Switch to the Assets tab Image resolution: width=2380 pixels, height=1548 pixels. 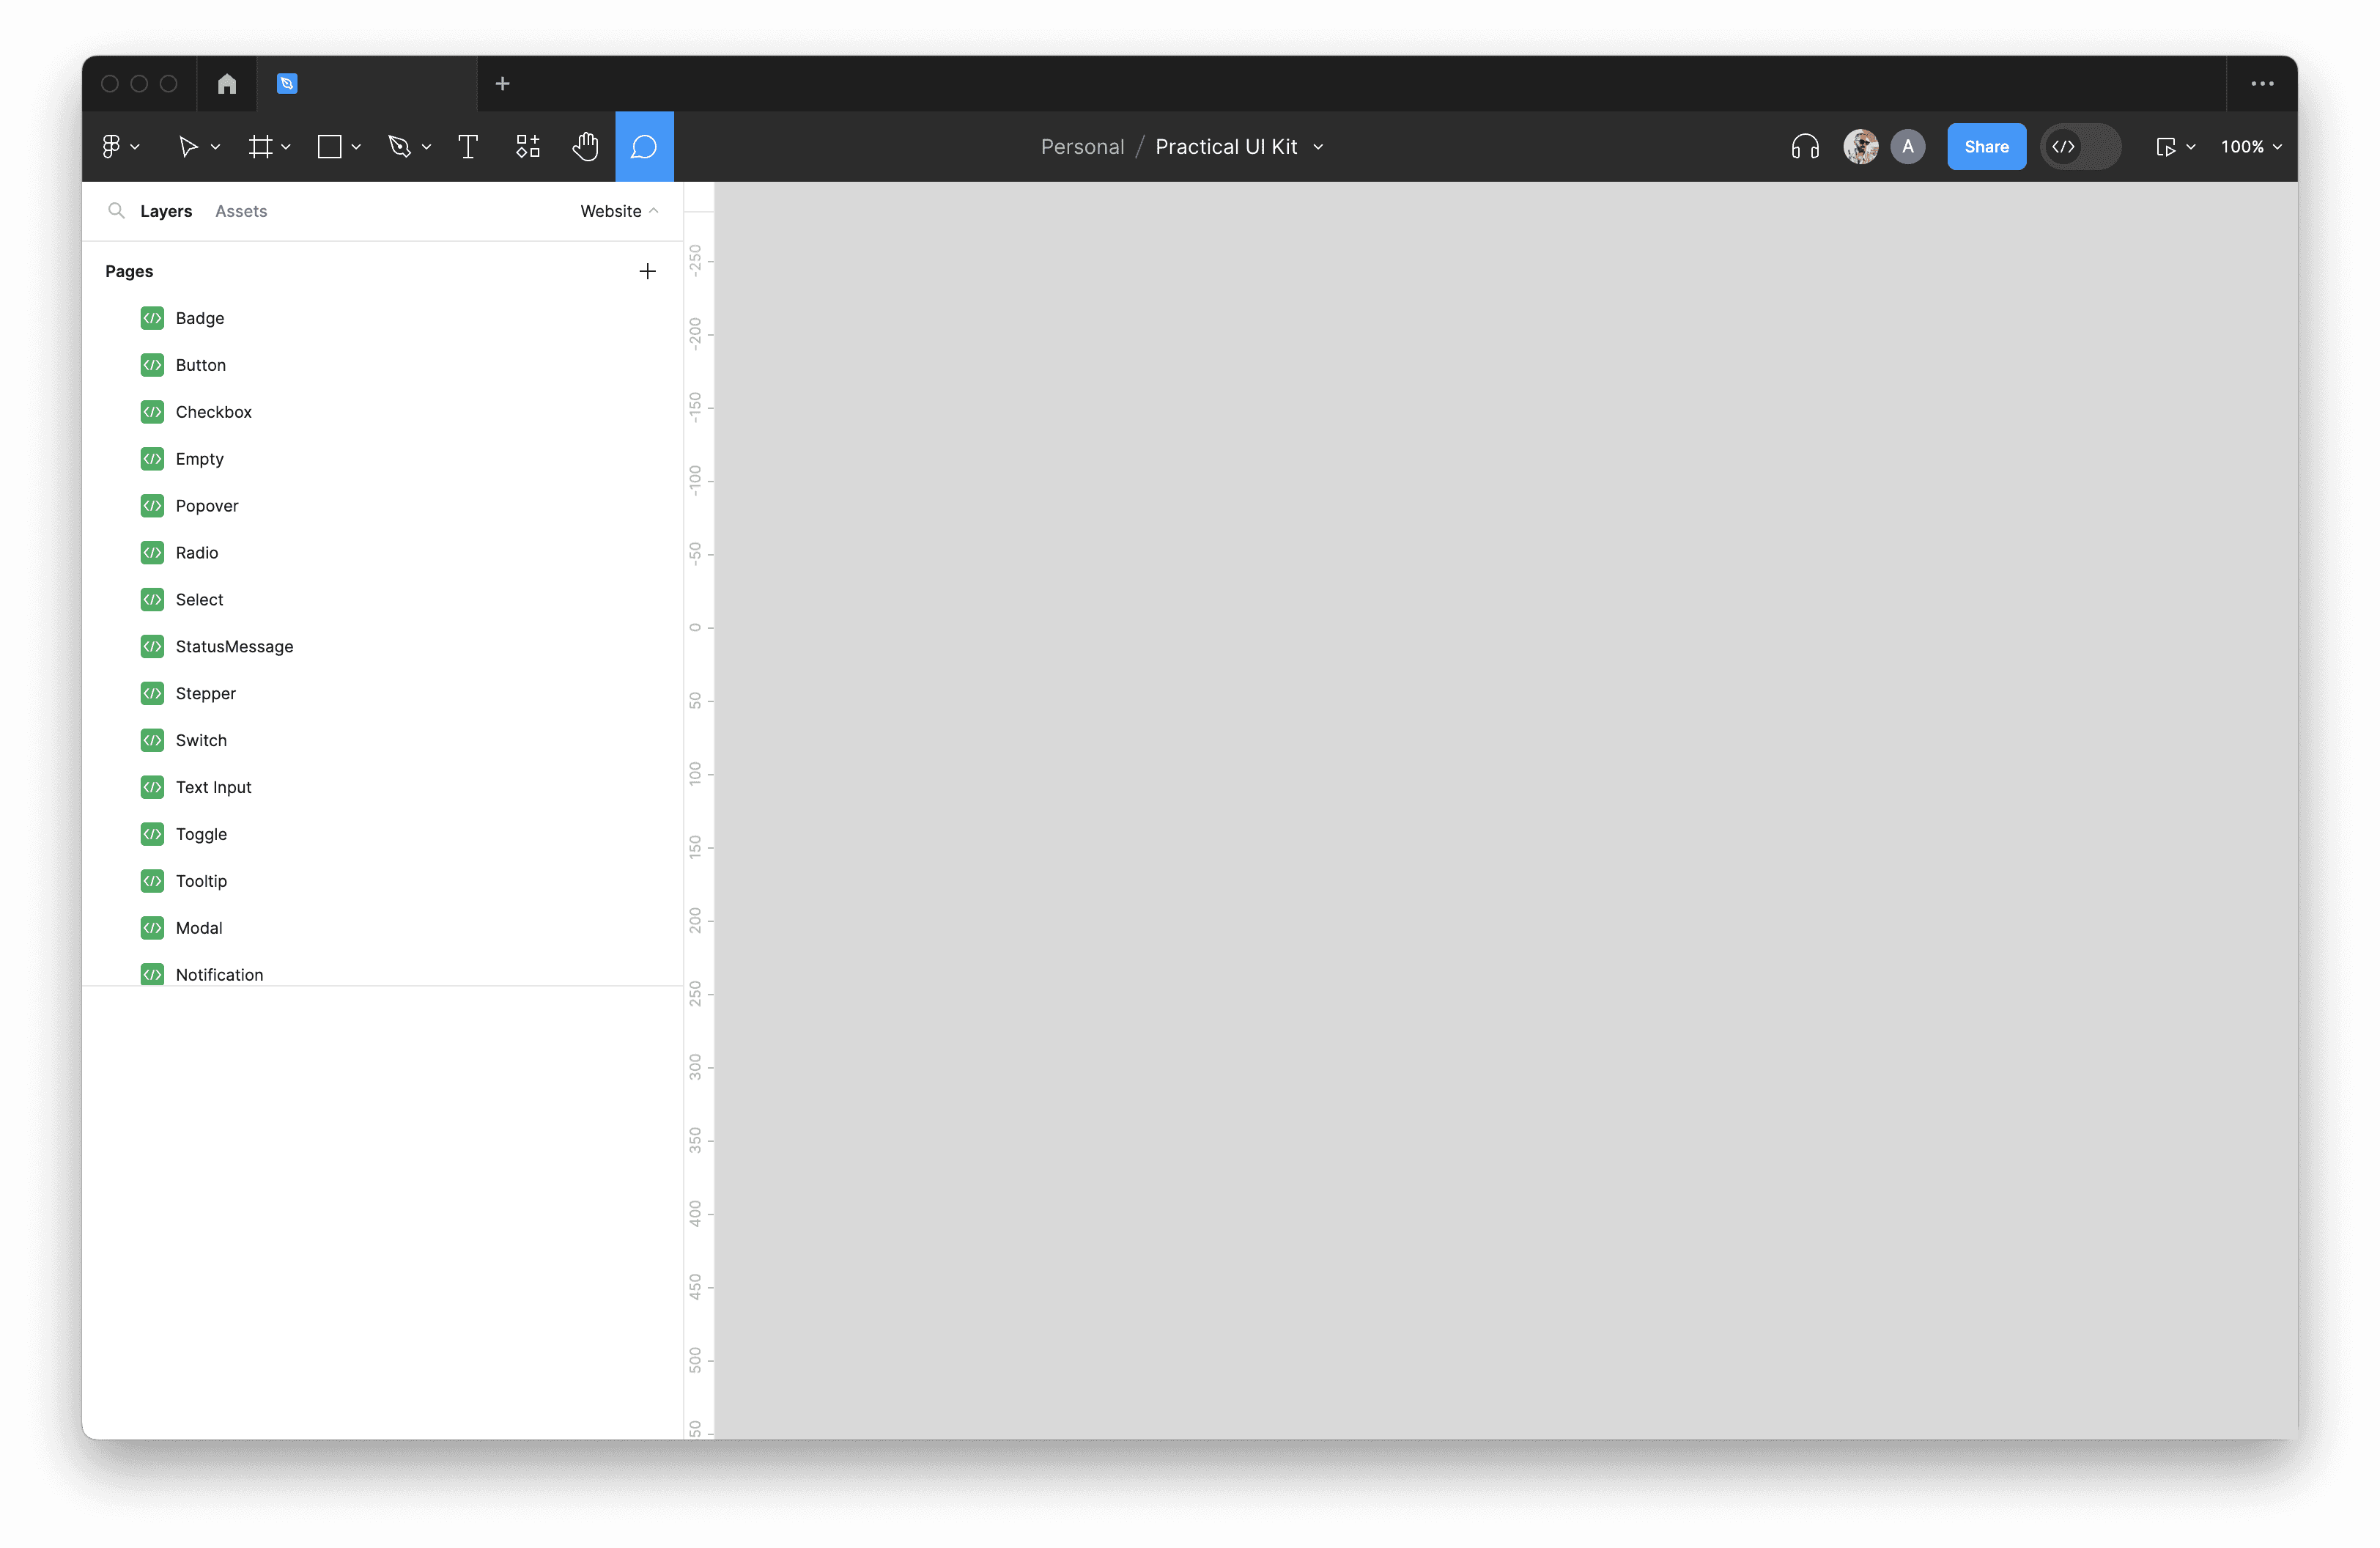241,211
